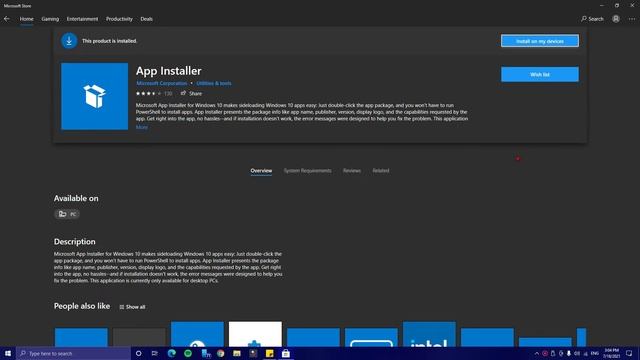640x360 pixels.
Task: Open the three-dot more options menu
Action: [632, 19]
